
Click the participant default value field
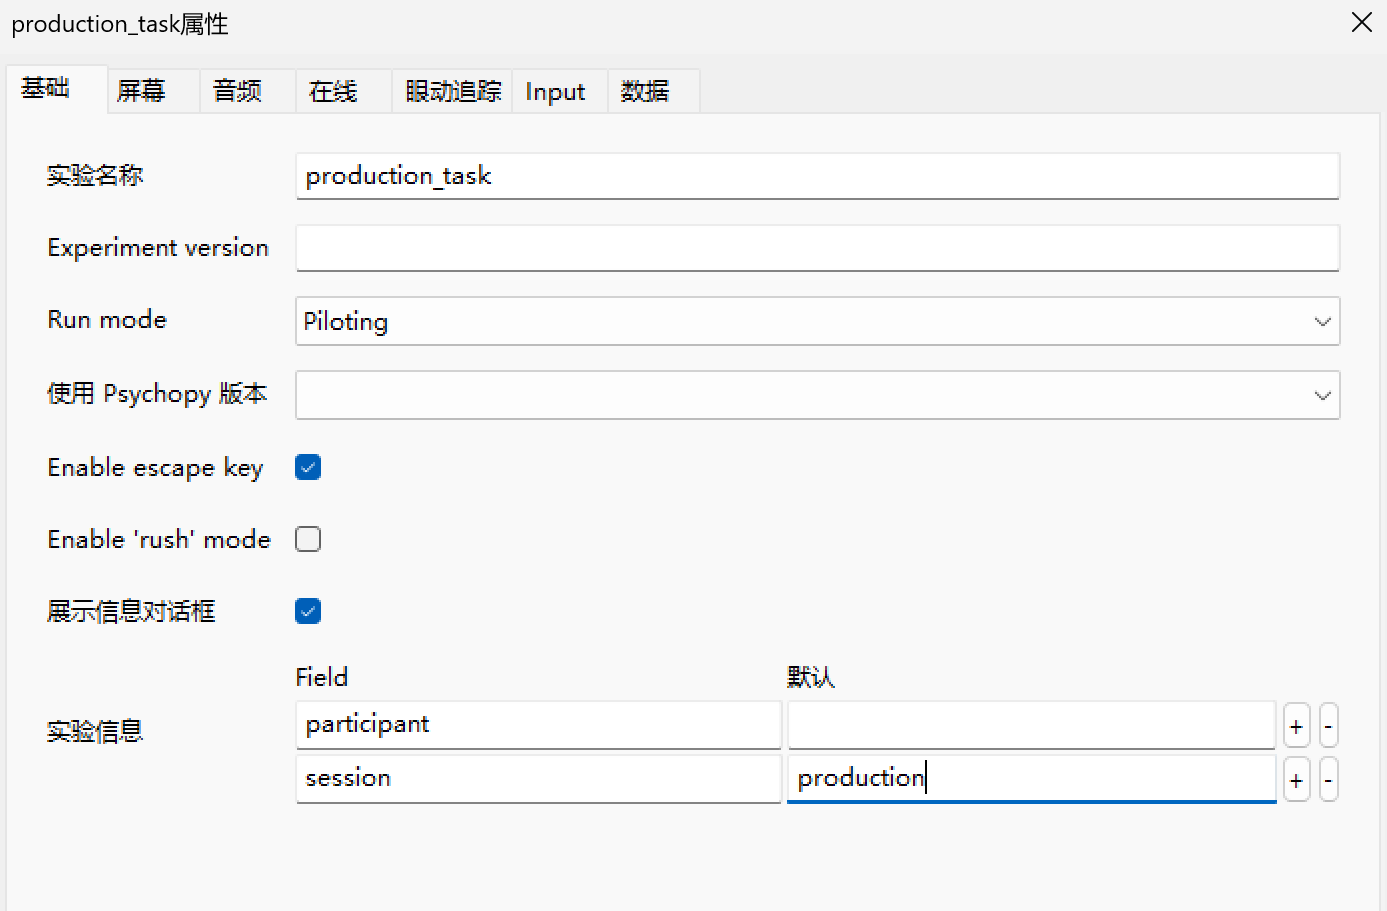(x=1031, y=725)
